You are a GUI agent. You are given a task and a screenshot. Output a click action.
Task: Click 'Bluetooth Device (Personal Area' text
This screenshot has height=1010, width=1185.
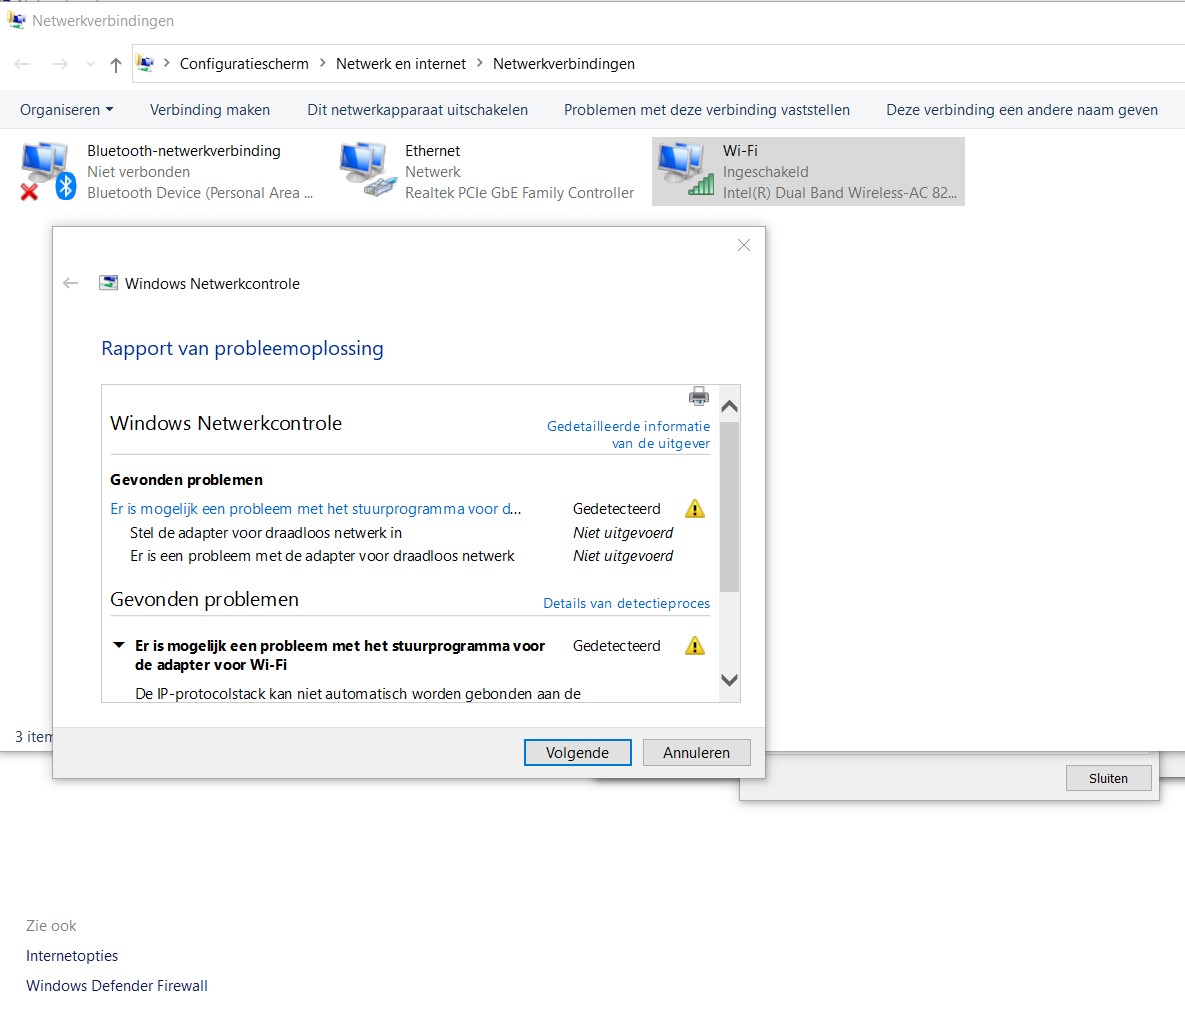200,193
